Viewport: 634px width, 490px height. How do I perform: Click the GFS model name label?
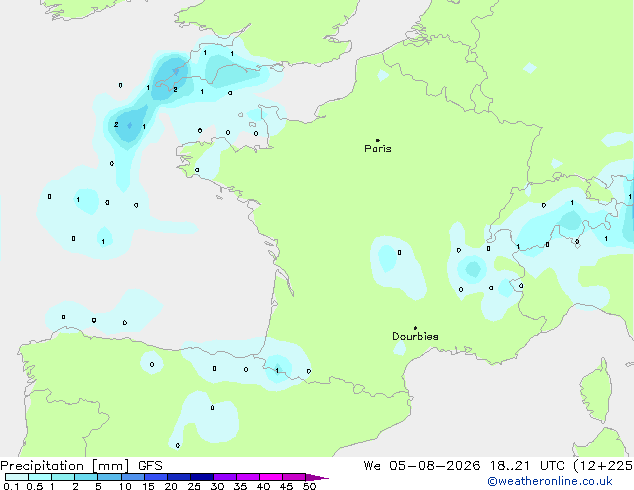click(x=150, y=466)
